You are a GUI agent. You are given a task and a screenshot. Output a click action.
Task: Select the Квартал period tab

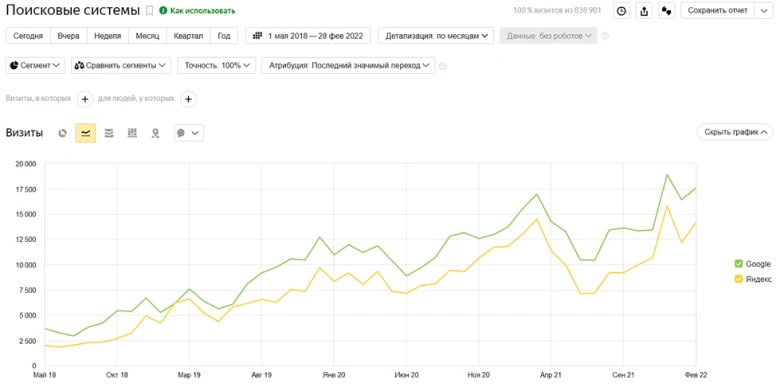pos(189,36)
